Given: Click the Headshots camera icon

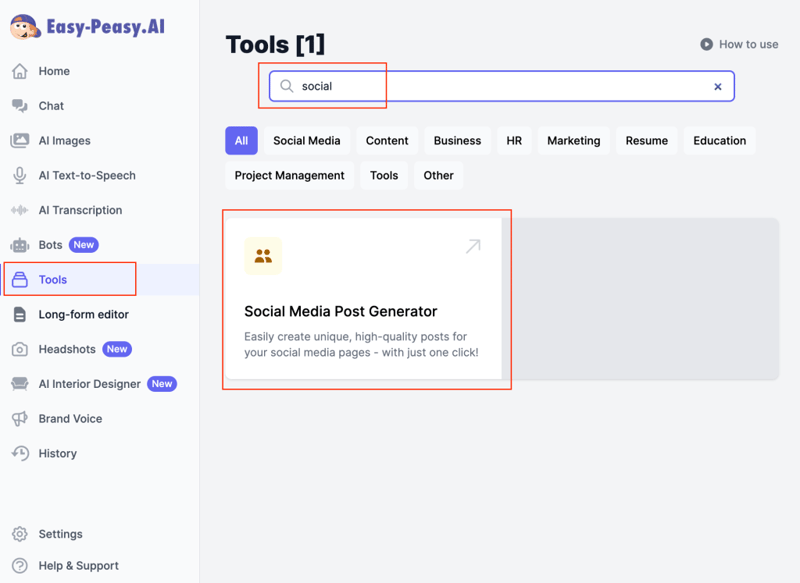Looking at the screenshot, I should [x=20, y=349].
